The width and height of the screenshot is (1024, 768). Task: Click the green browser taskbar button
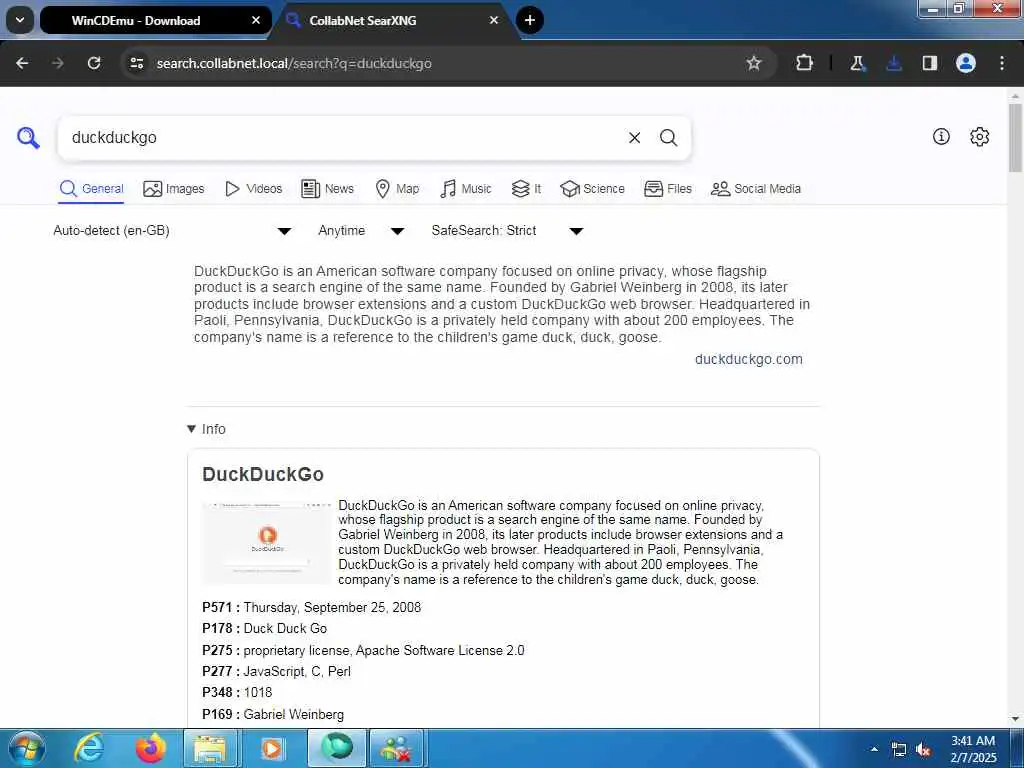coord(336,748)
